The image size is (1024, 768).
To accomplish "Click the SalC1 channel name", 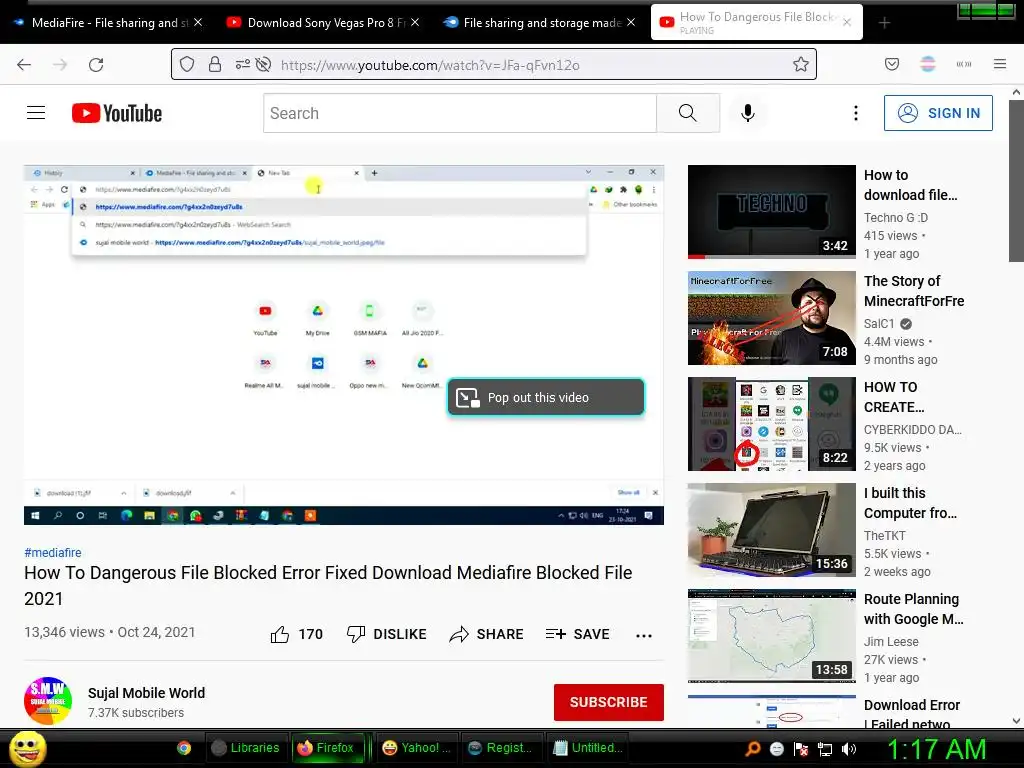I will point(879,323).
